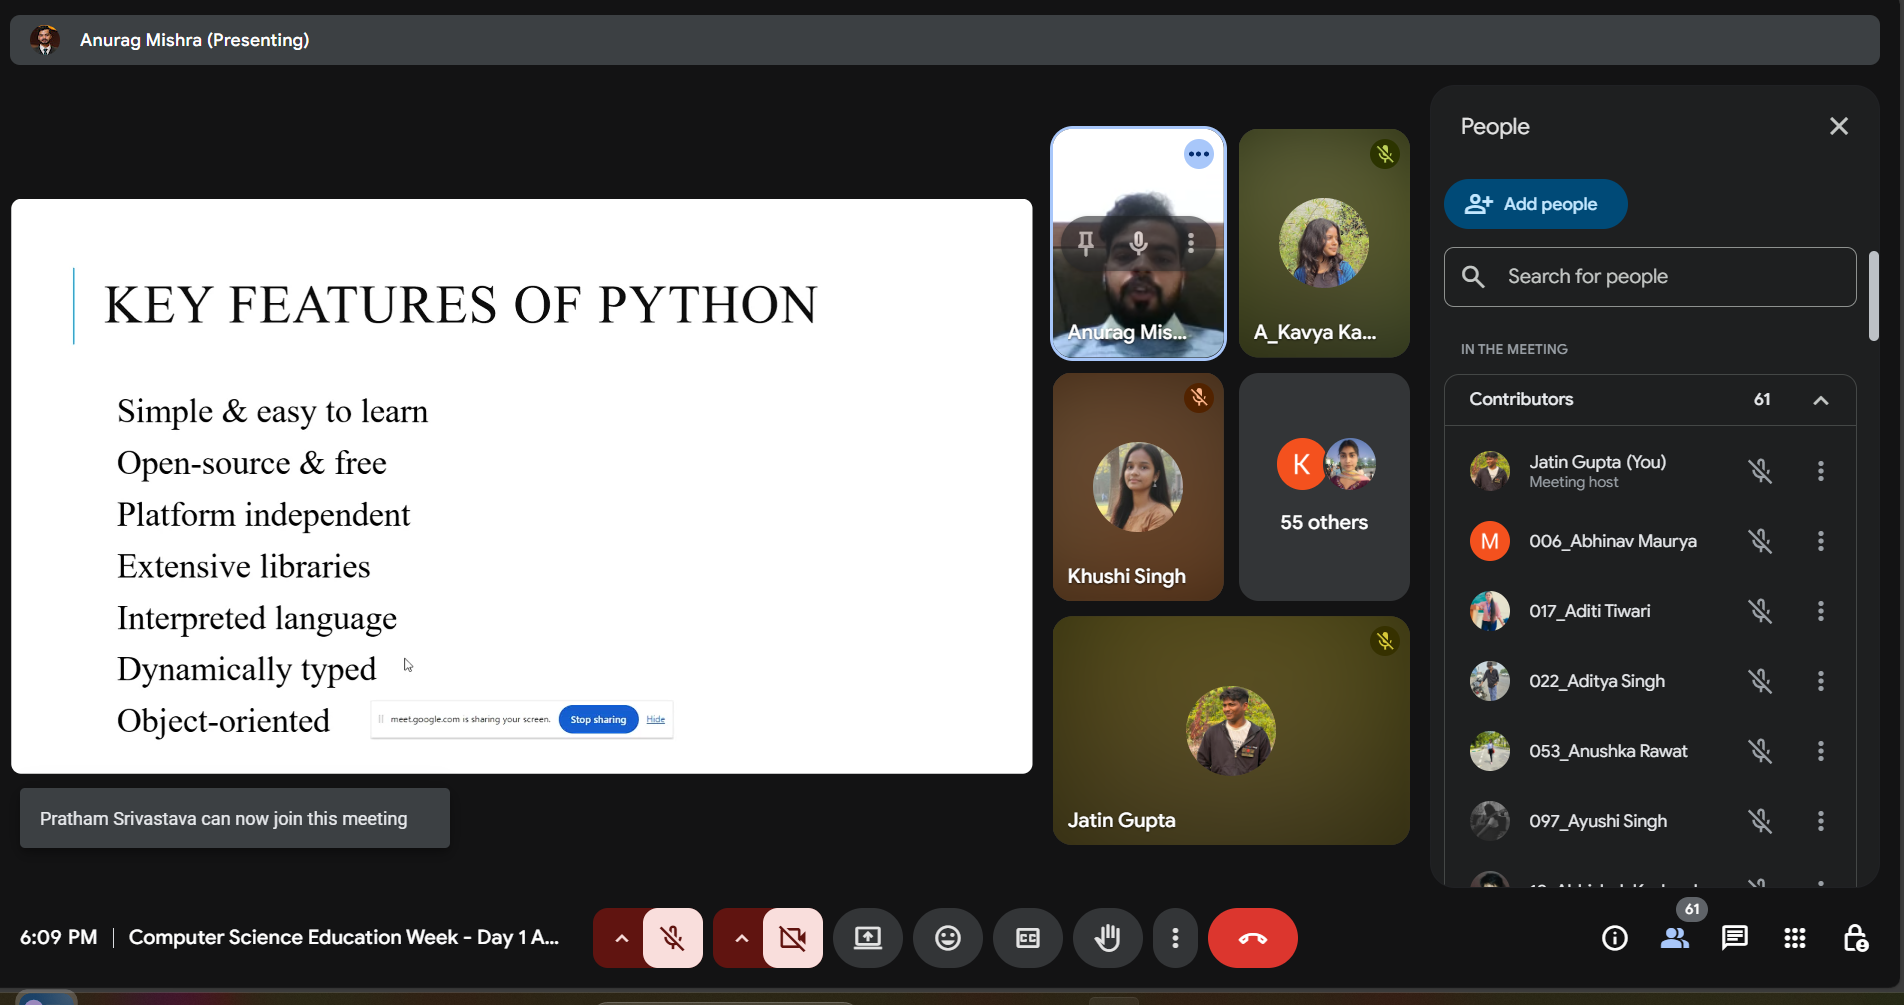
Task: Pin Anurag Mishra's video tile
Action: 1085,242
